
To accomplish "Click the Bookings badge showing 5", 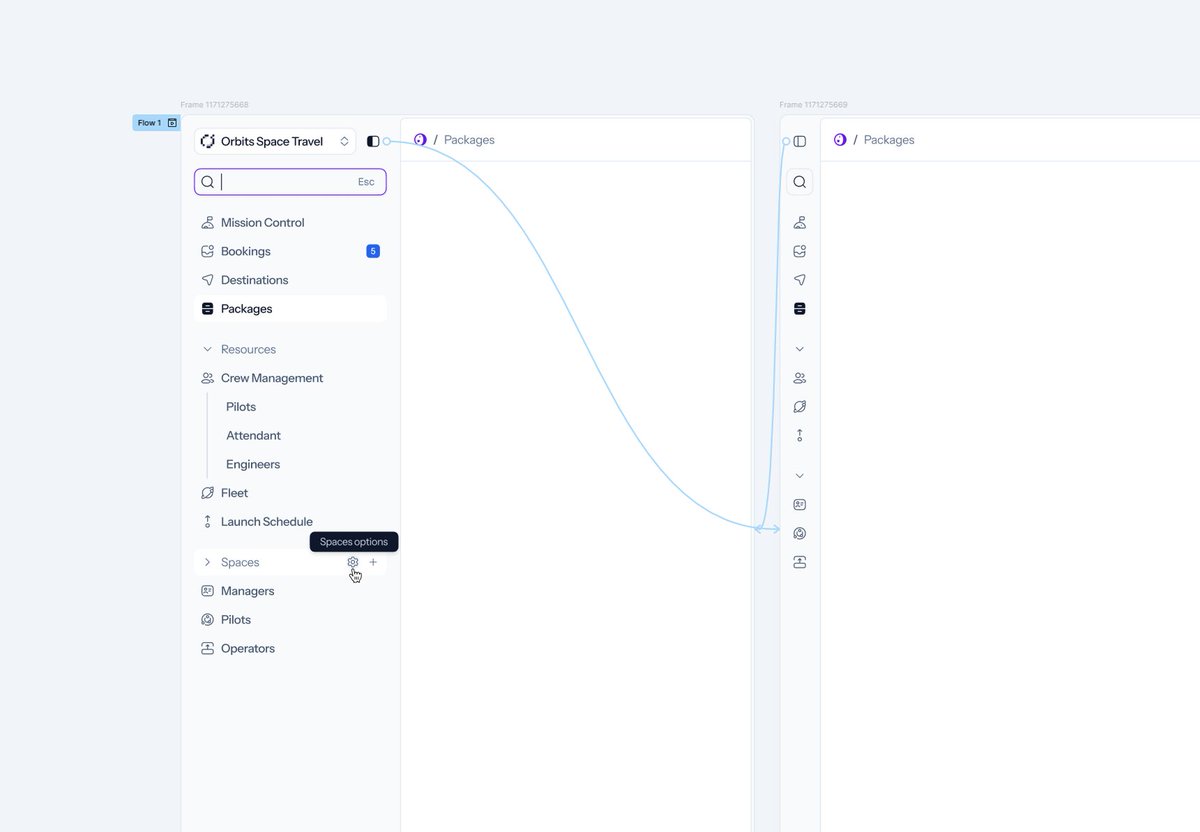I will [373, 251].
